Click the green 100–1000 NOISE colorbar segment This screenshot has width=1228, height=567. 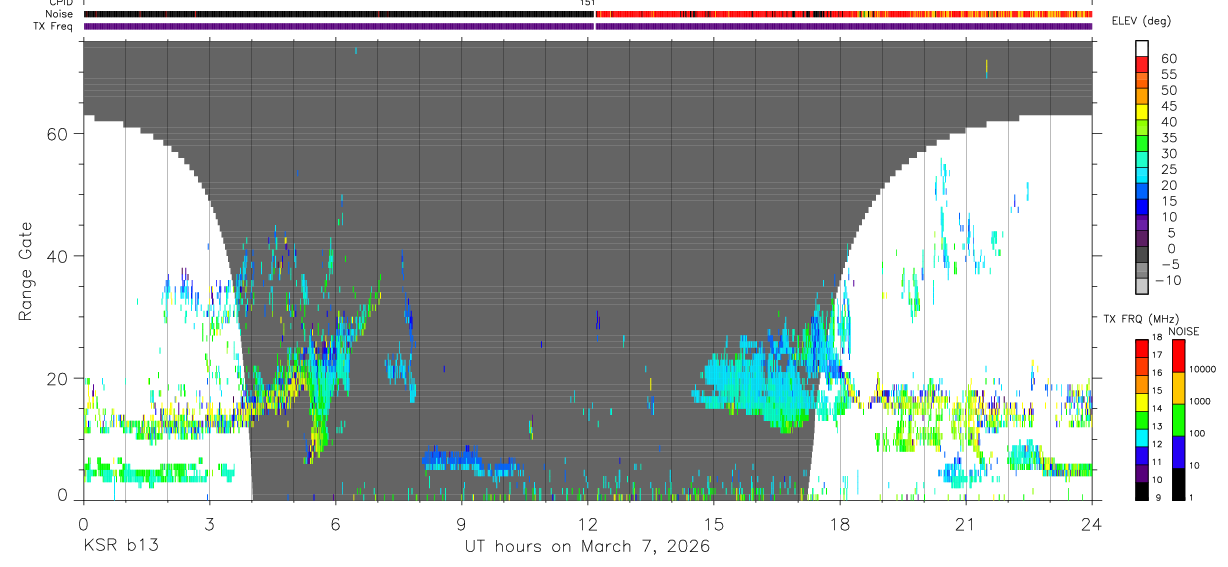click(1177, 420)
